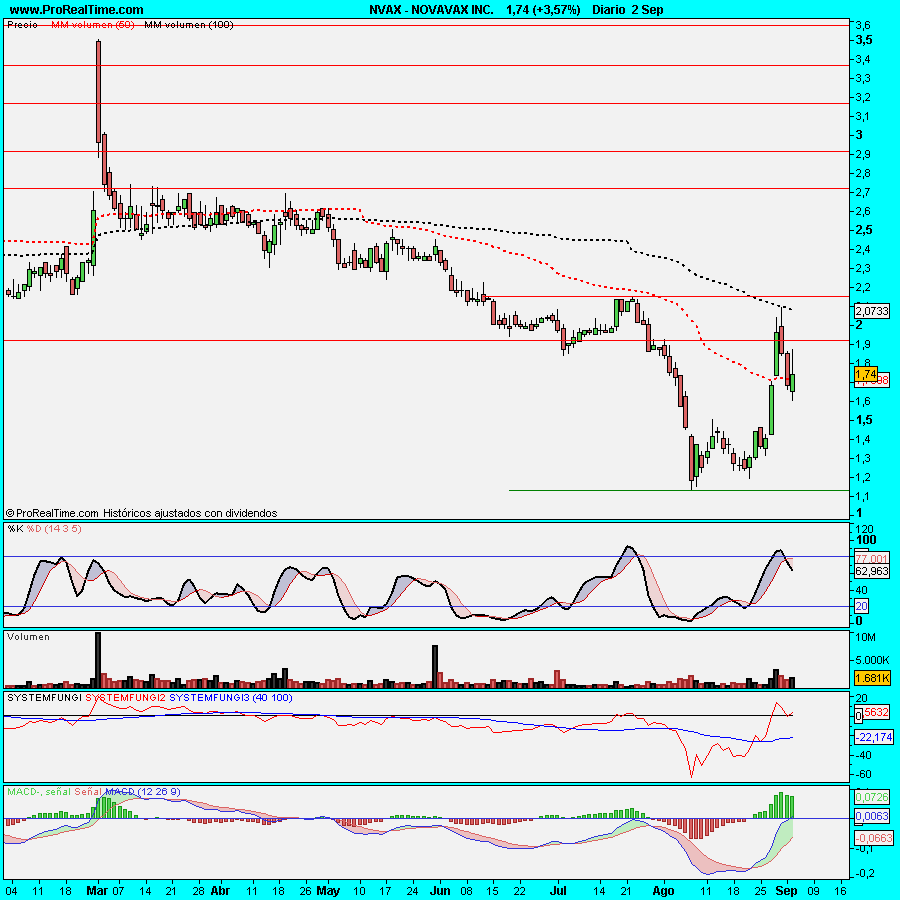Screen dimensions: 900x900
Task: Select the Precio indicator label
Action: click(x=22, y=25)
